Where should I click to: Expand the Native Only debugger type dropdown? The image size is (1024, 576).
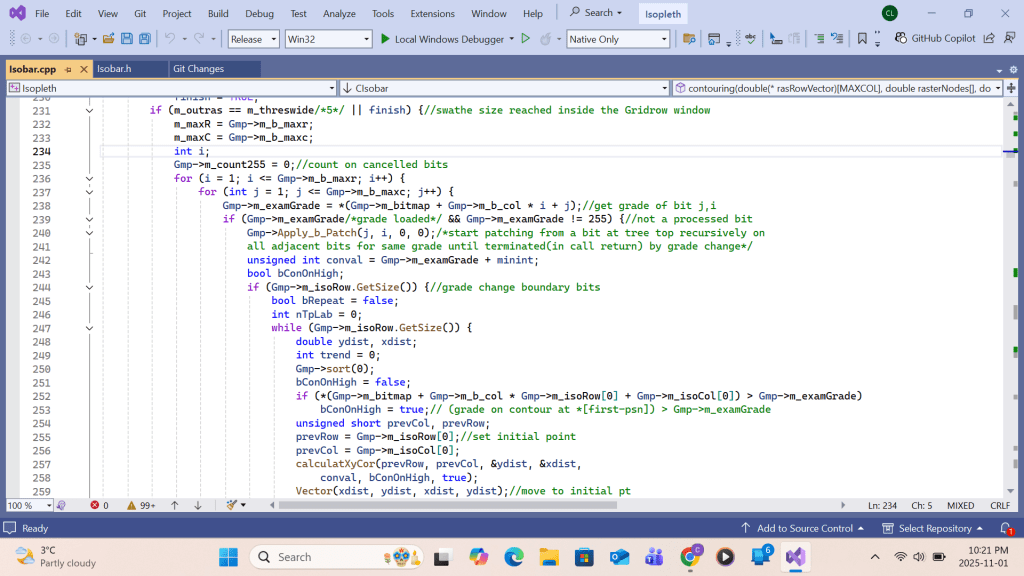tap(617, 39)
